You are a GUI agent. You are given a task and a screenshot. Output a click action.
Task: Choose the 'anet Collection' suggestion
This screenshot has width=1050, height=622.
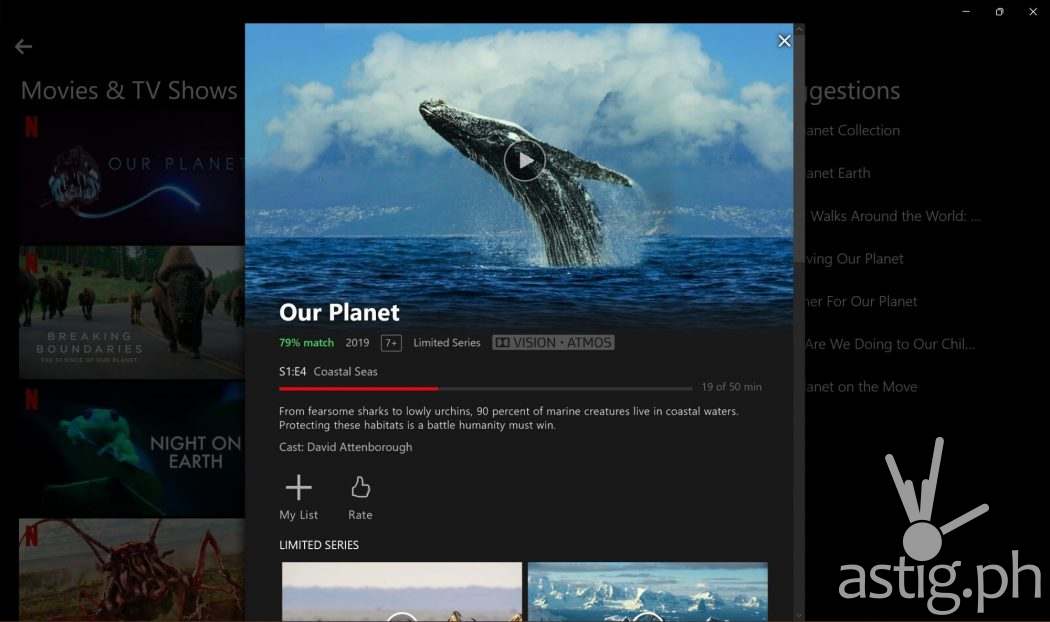(x=852, y=131)
